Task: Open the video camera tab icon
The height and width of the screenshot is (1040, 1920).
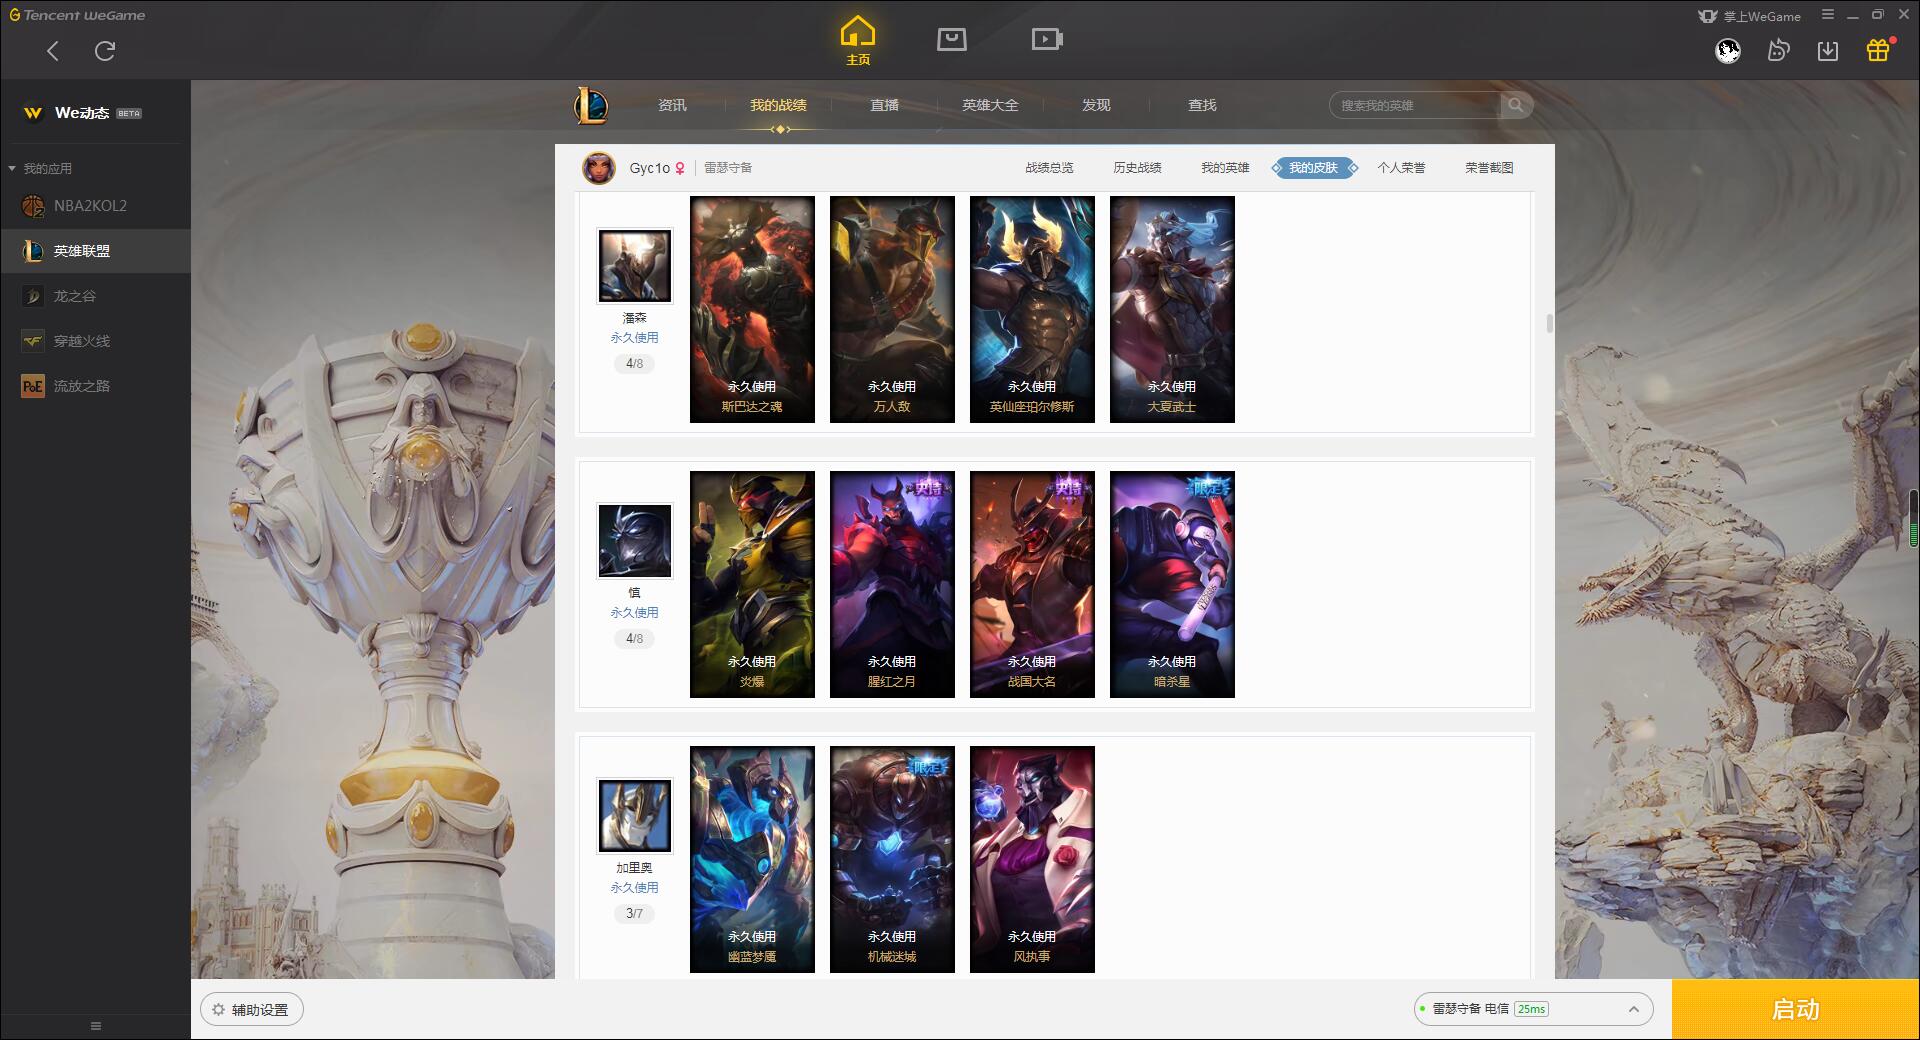Action: (1047, 39)
